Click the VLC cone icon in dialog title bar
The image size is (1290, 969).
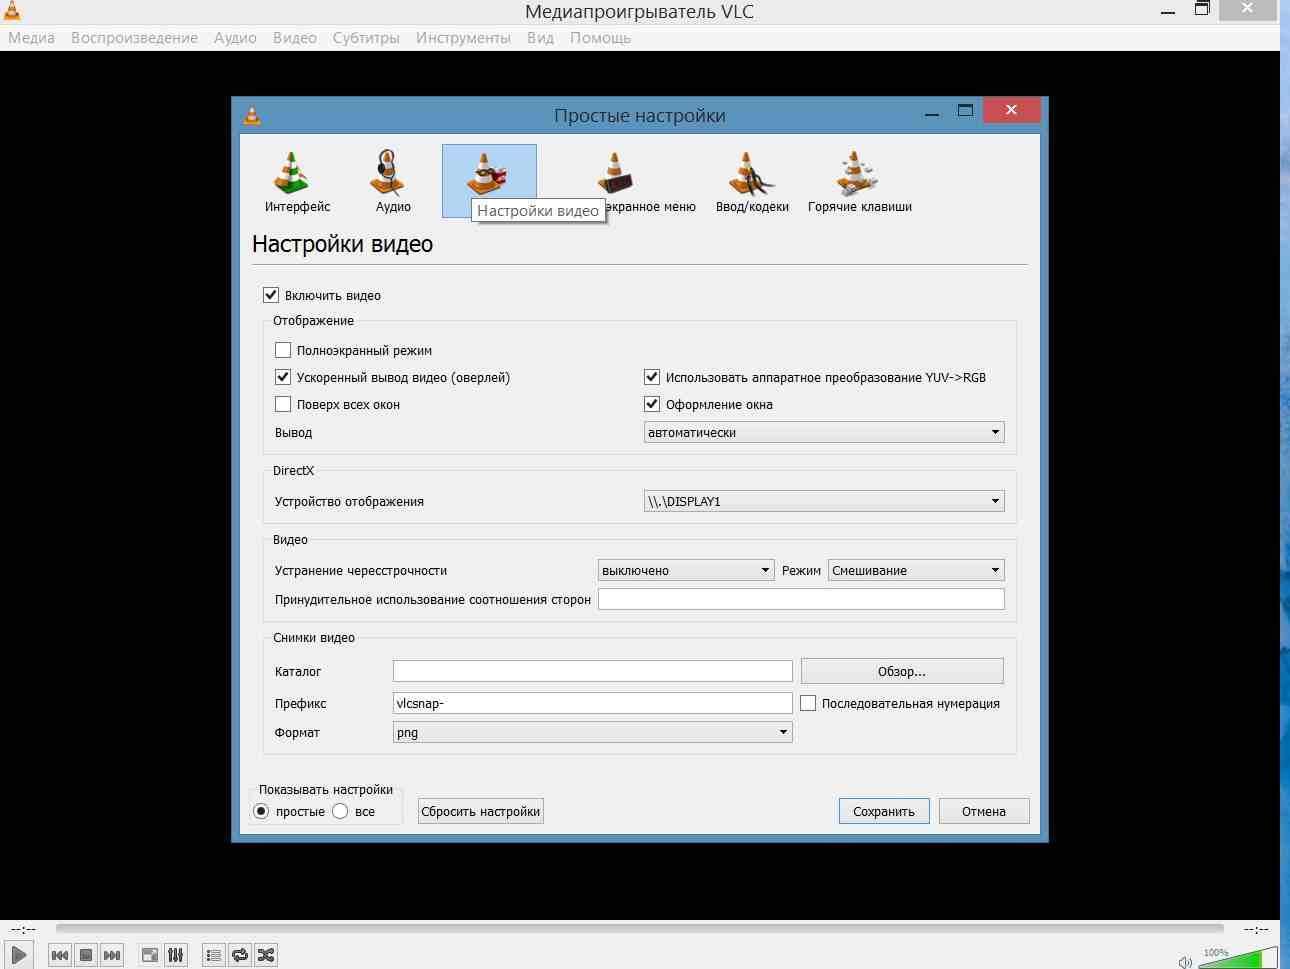point(252,115)
